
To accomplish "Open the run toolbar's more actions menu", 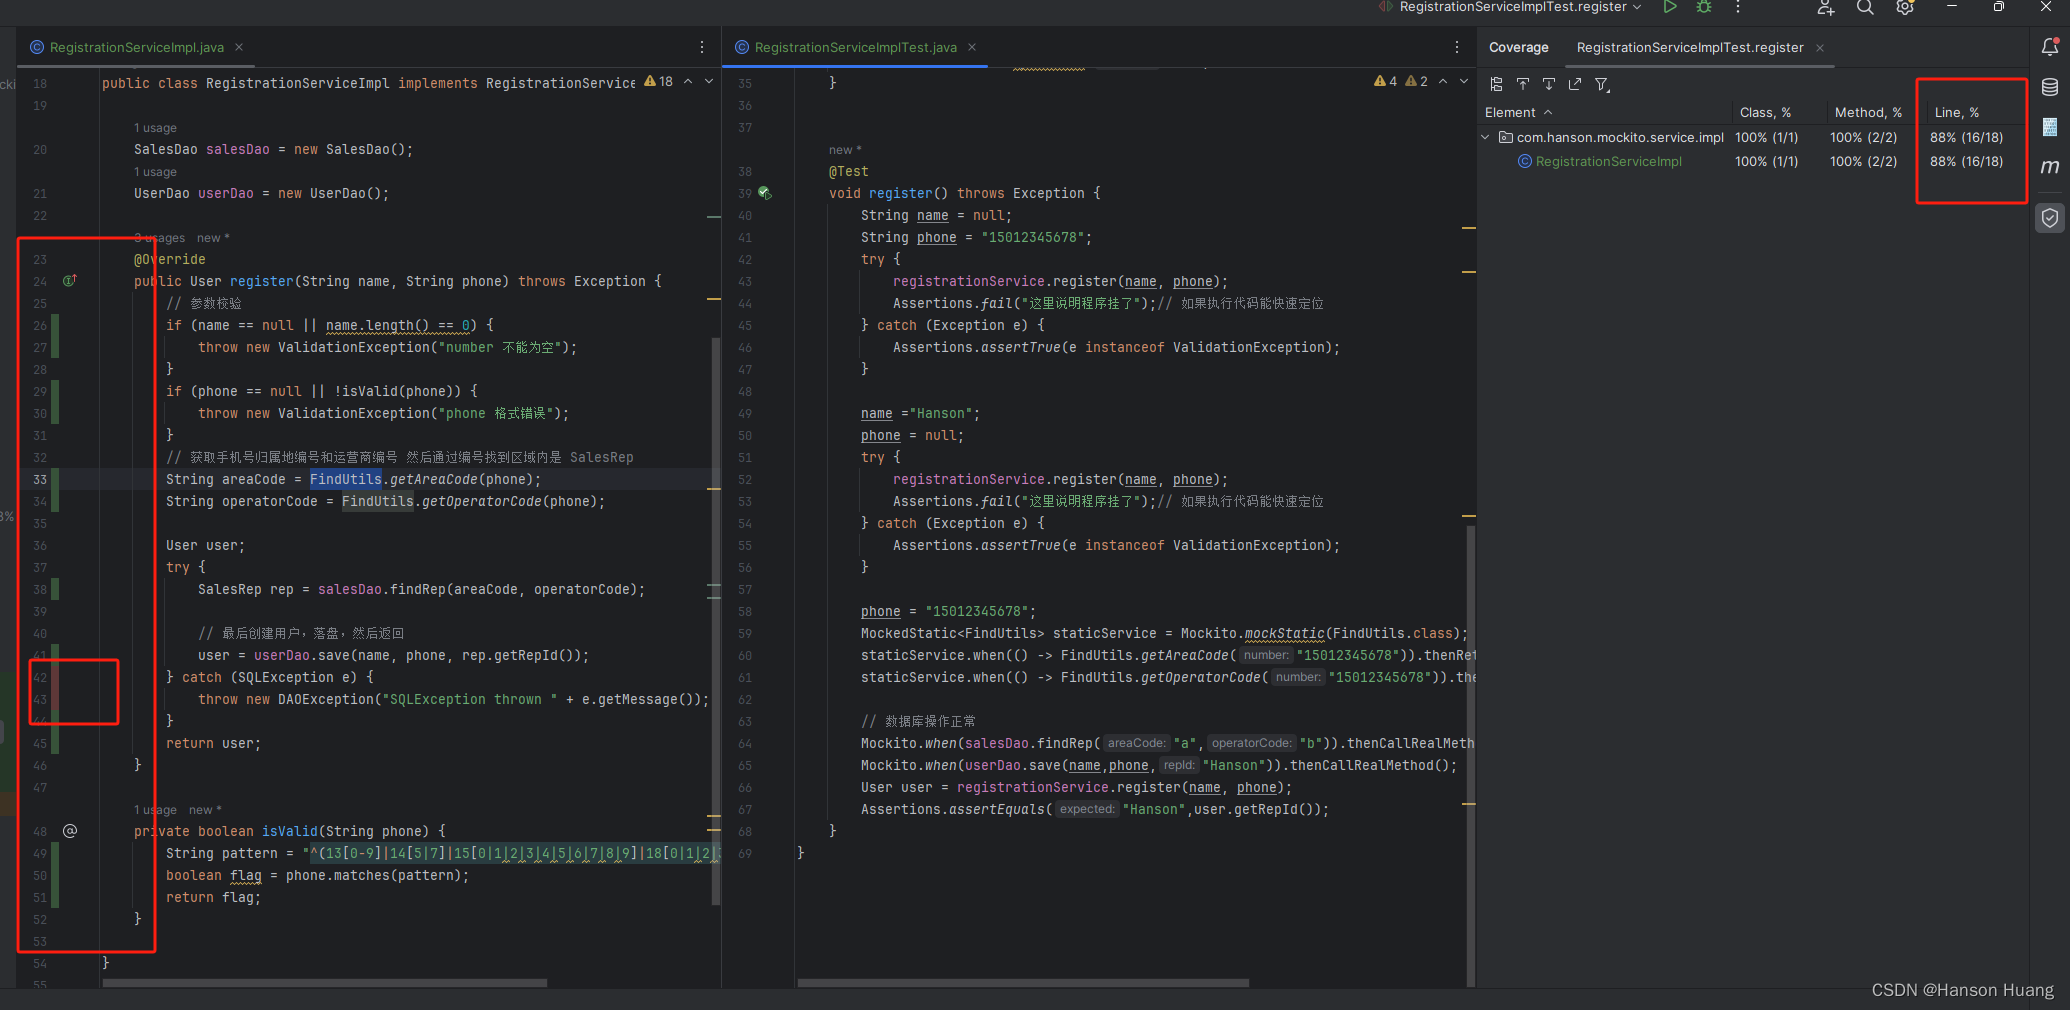I will (1738, 7).
